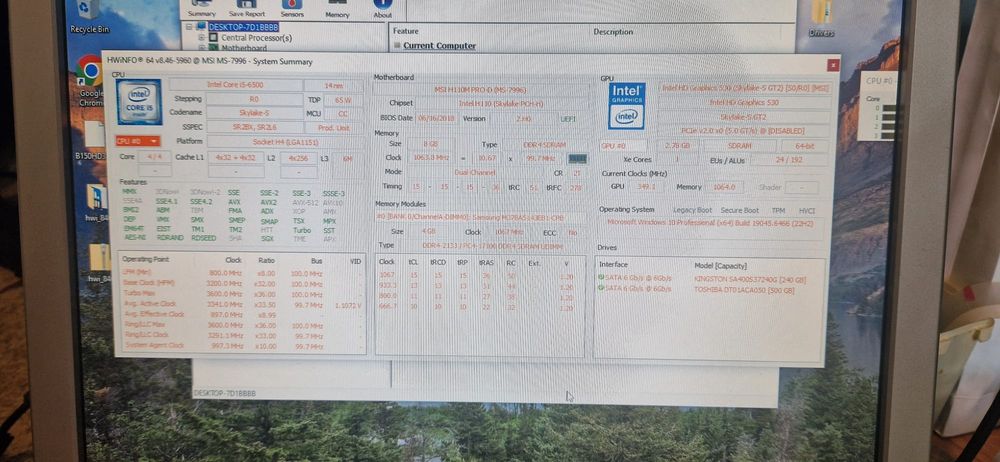
Task: Click the 8 GB memory size field
Action: 430,145
